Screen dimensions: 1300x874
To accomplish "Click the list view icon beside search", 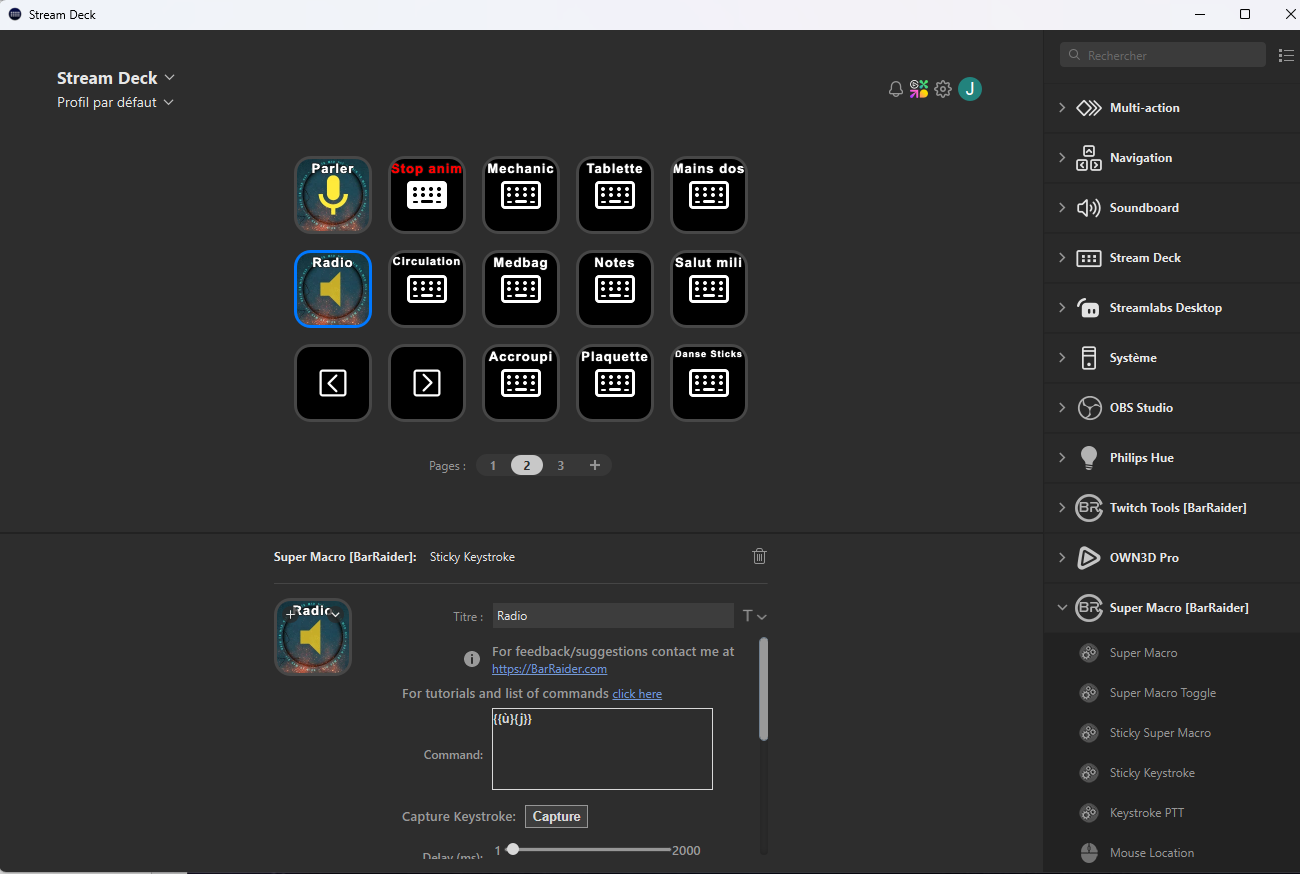I will (x=1287, y=55).
